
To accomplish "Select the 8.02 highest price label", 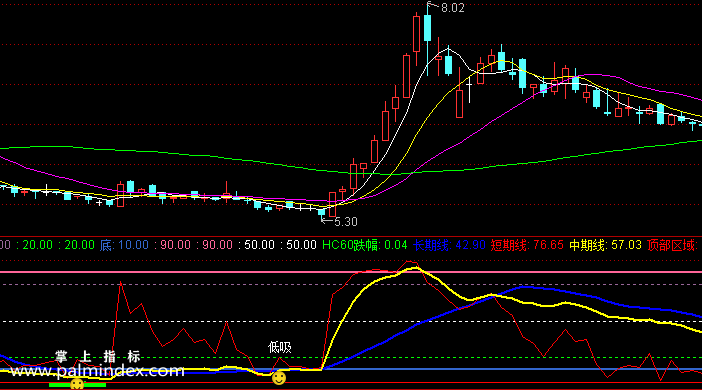I will [x=453, y=8].
